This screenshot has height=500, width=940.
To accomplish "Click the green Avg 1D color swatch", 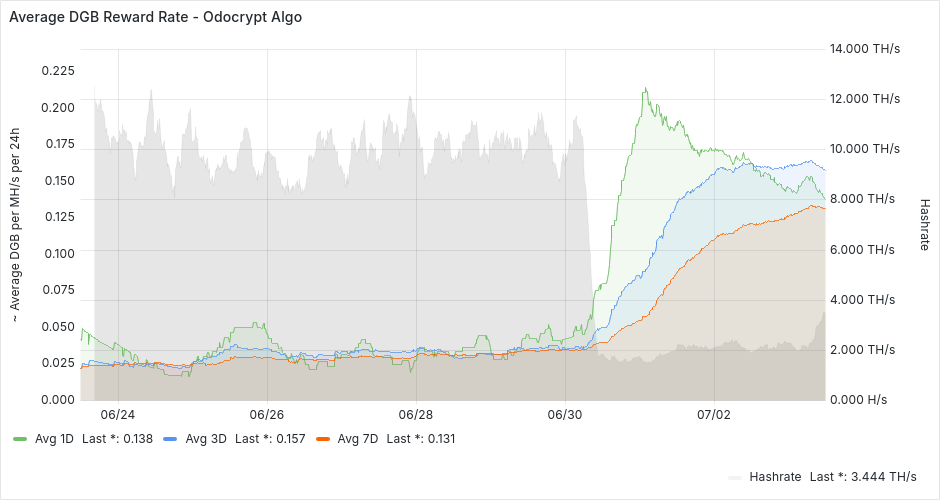I will 20,439.
